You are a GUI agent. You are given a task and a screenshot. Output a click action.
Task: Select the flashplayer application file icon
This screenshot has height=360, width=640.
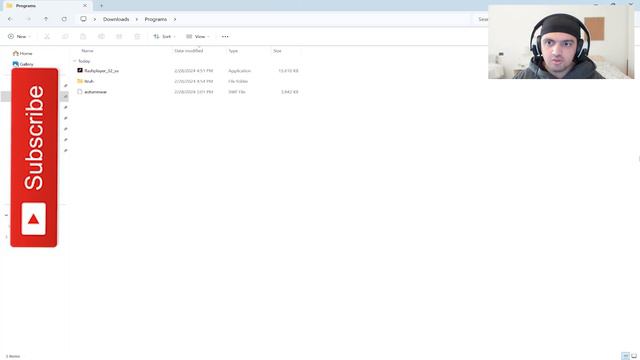pyautogui.click(x=80, y=70)
